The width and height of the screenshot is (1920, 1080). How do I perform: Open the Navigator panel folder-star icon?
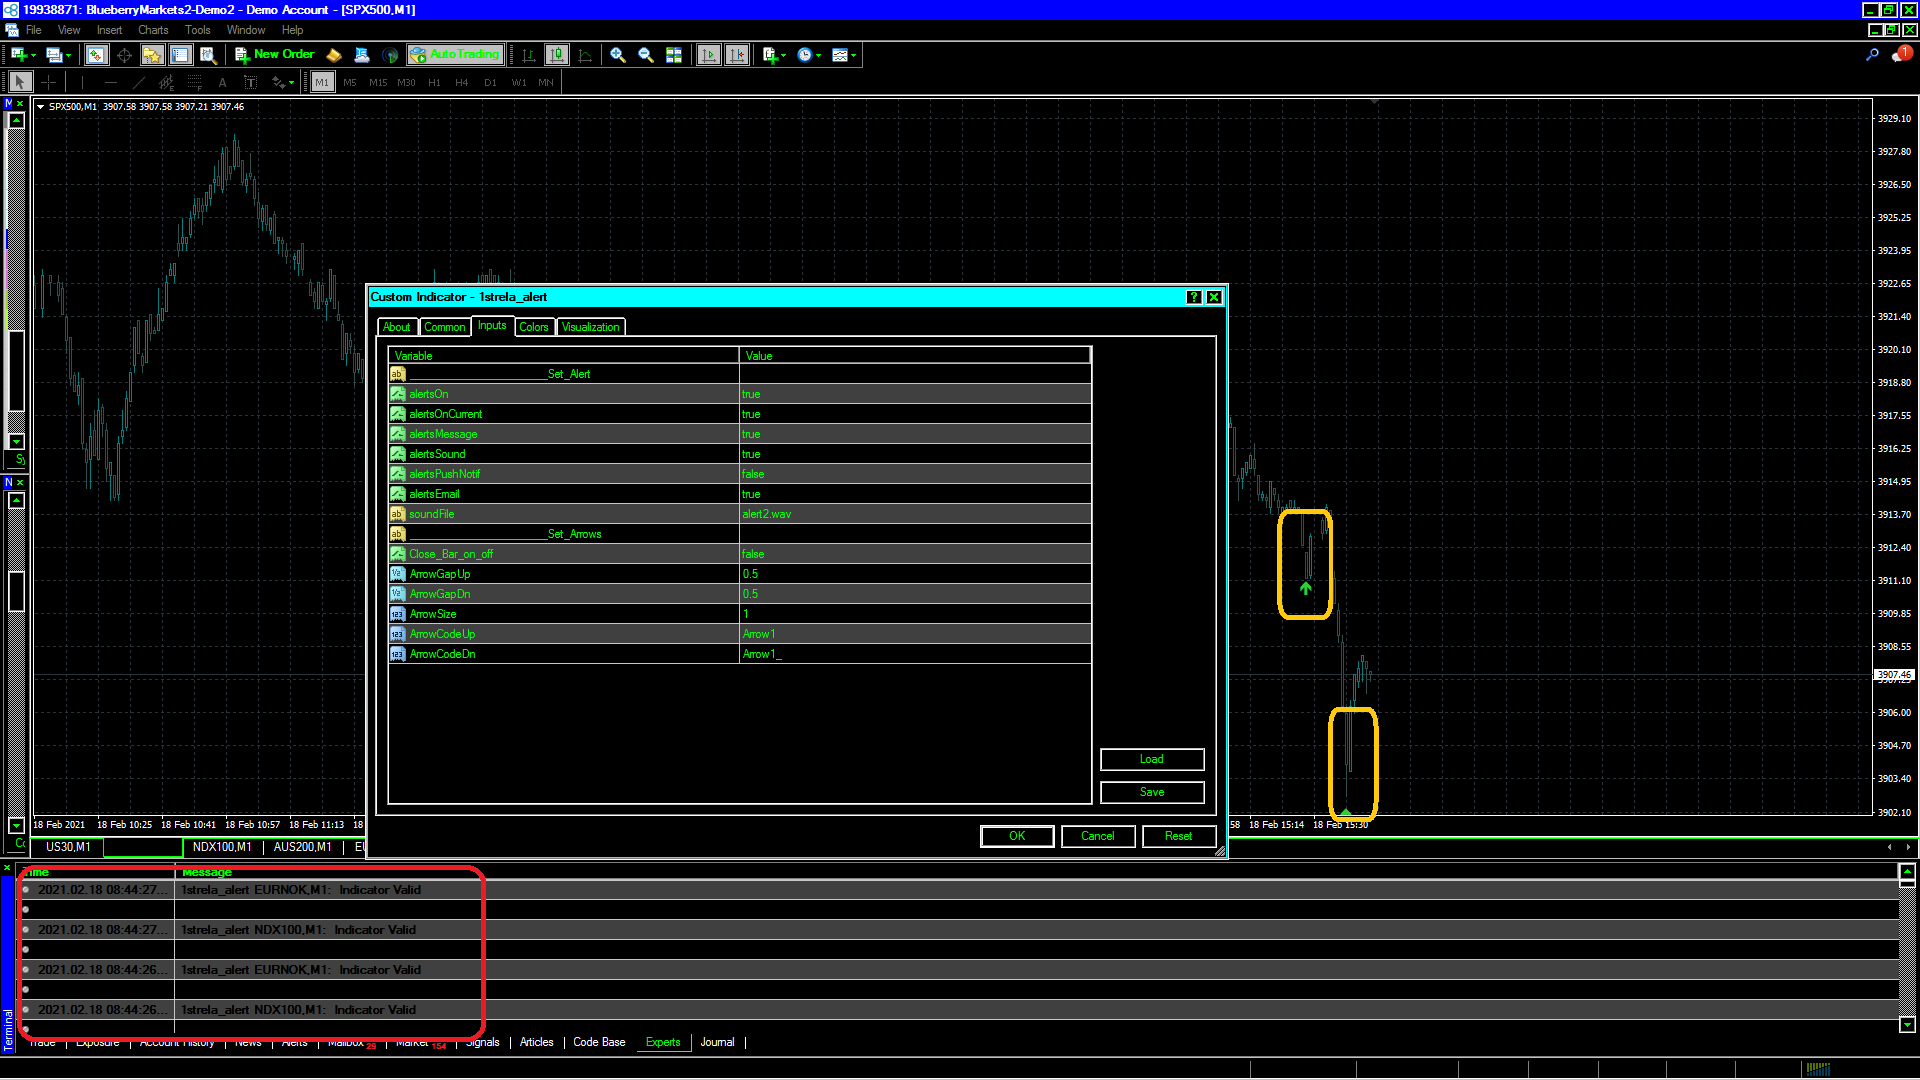point(152,55)
